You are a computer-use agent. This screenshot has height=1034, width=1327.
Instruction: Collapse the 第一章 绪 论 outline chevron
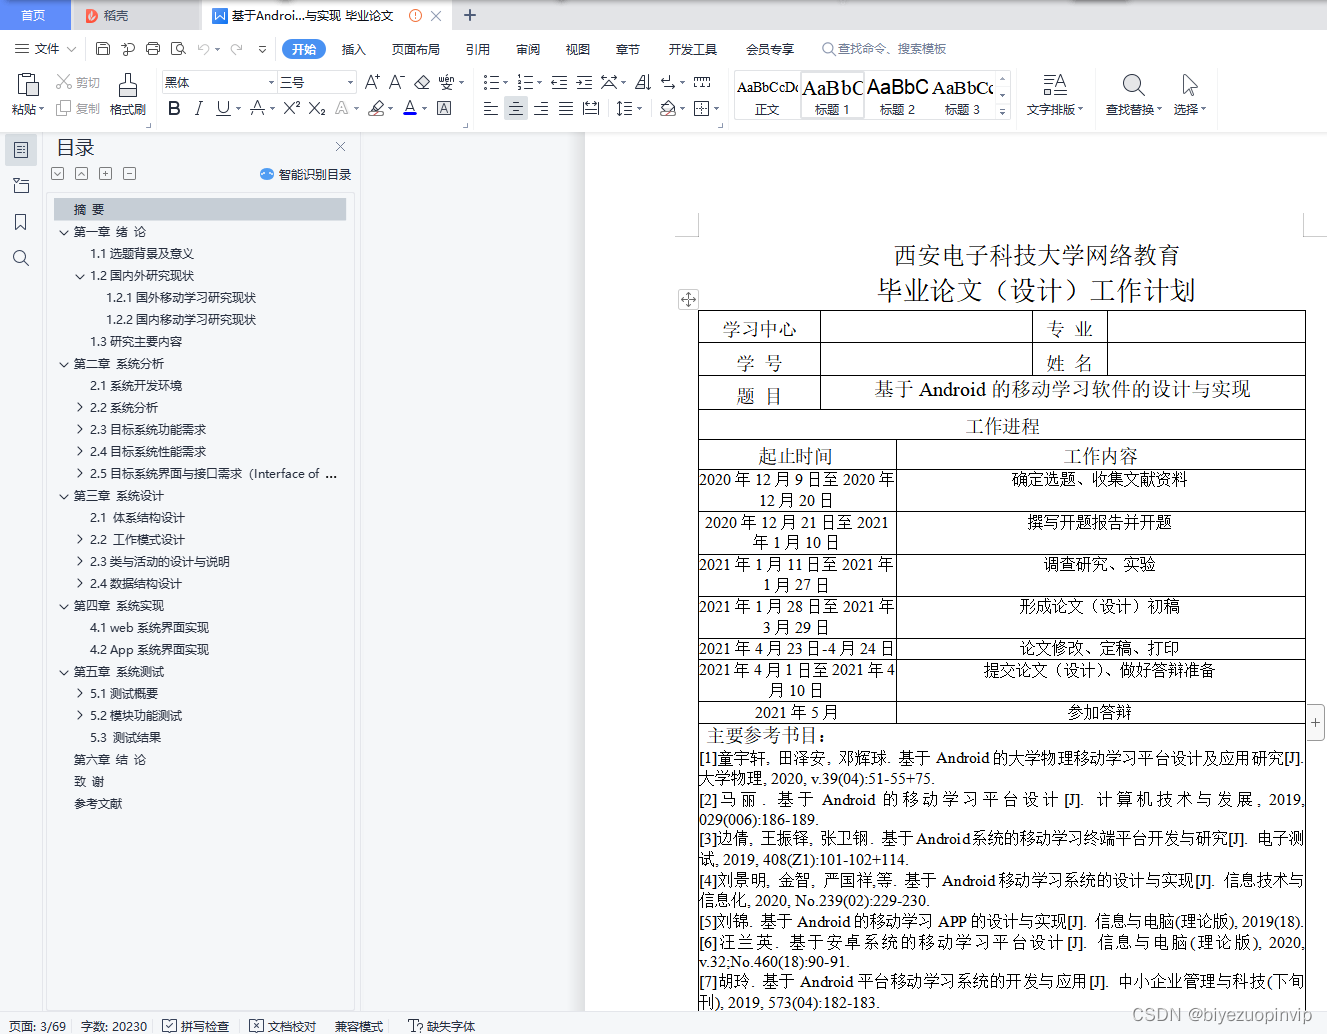point(63,231)
